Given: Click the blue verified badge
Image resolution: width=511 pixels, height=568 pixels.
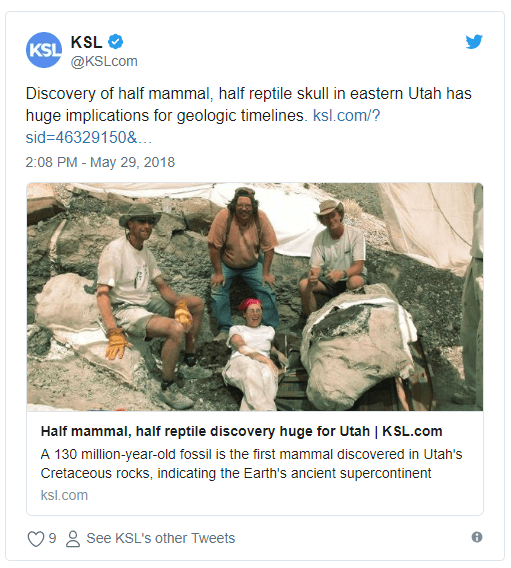Looking at the screenshot, I should pyautogui.click(x=116, y=42).
